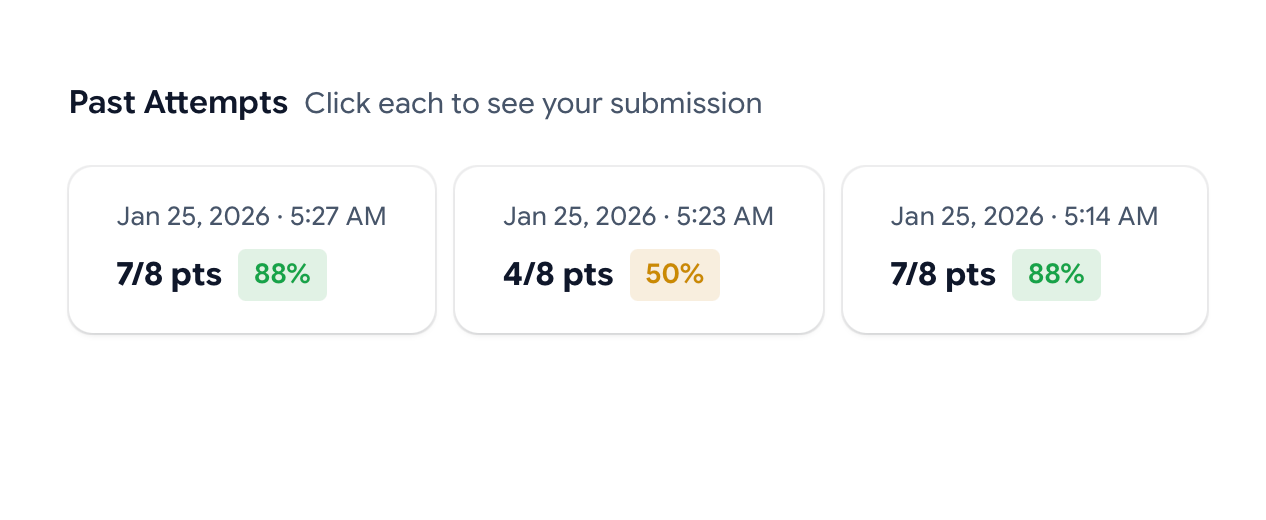Select 7/8 pts in the 5:14 AM attempt
Image resolution: width=1266 pixels, height=520 pixels.
click(x=943, y=275)
